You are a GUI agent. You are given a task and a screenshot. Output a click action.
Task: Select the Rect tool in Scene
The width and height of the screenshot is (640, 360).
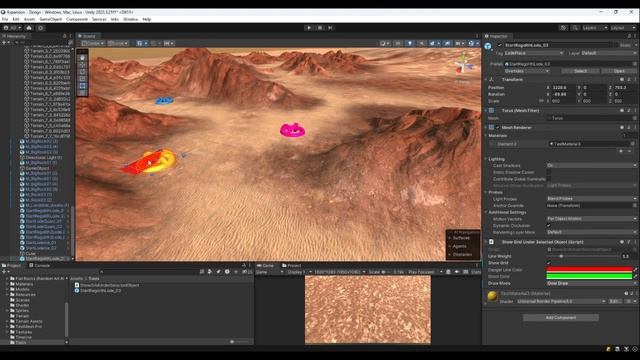click(x=82, y=85)
